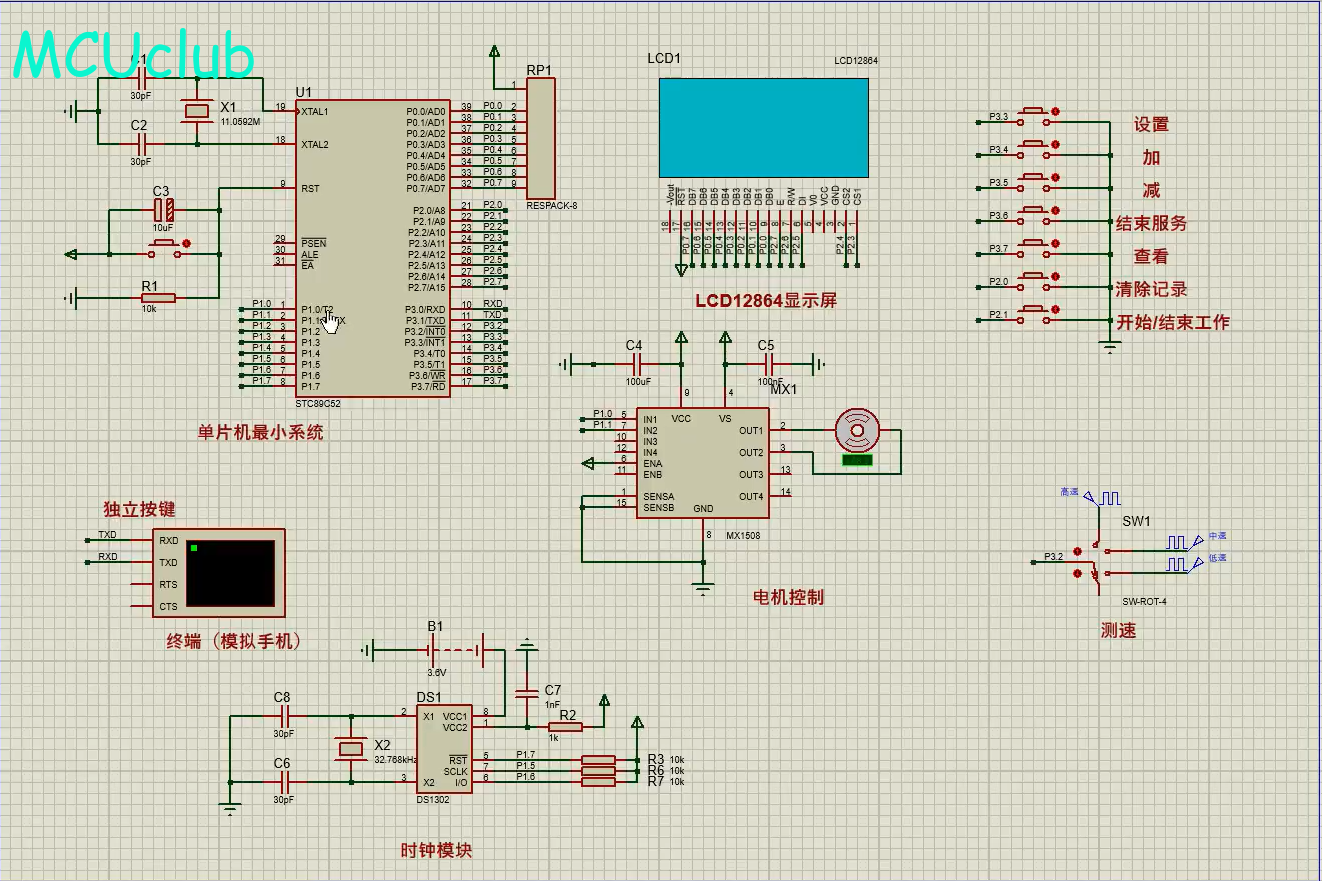This screenshot has height=881, width=1322.
Task: Click the OUT1 pin label on MX1508
Action: (x=751, y=431)
